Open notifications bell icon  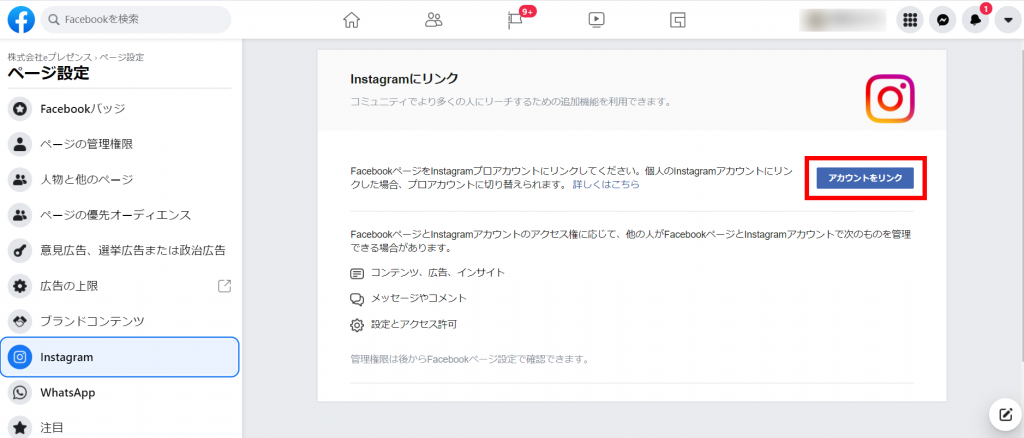pyautogui.click(x=976, y=20)
